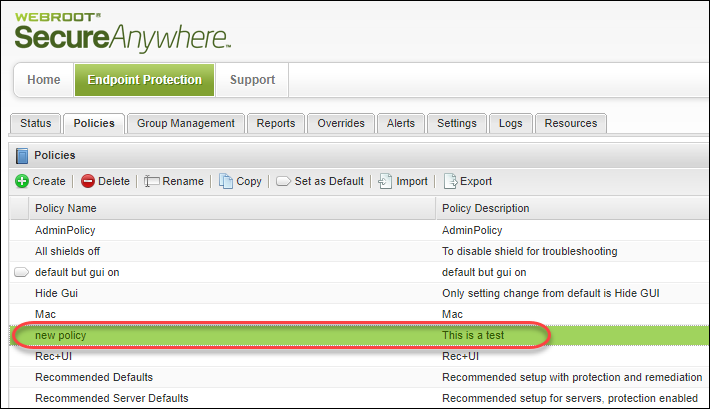Click the Import button label

click(412, 181)
